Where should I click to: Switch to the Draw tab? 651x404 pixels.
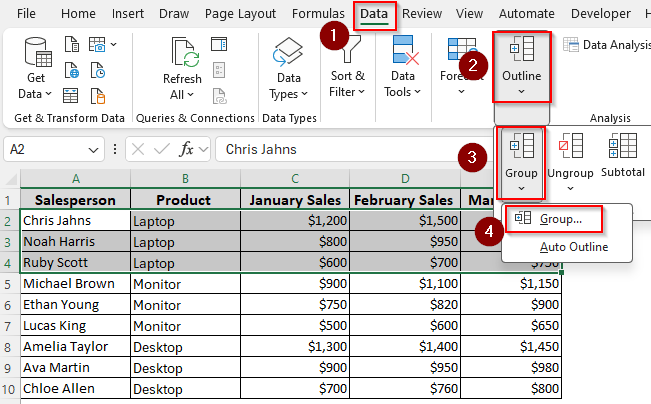174,14
